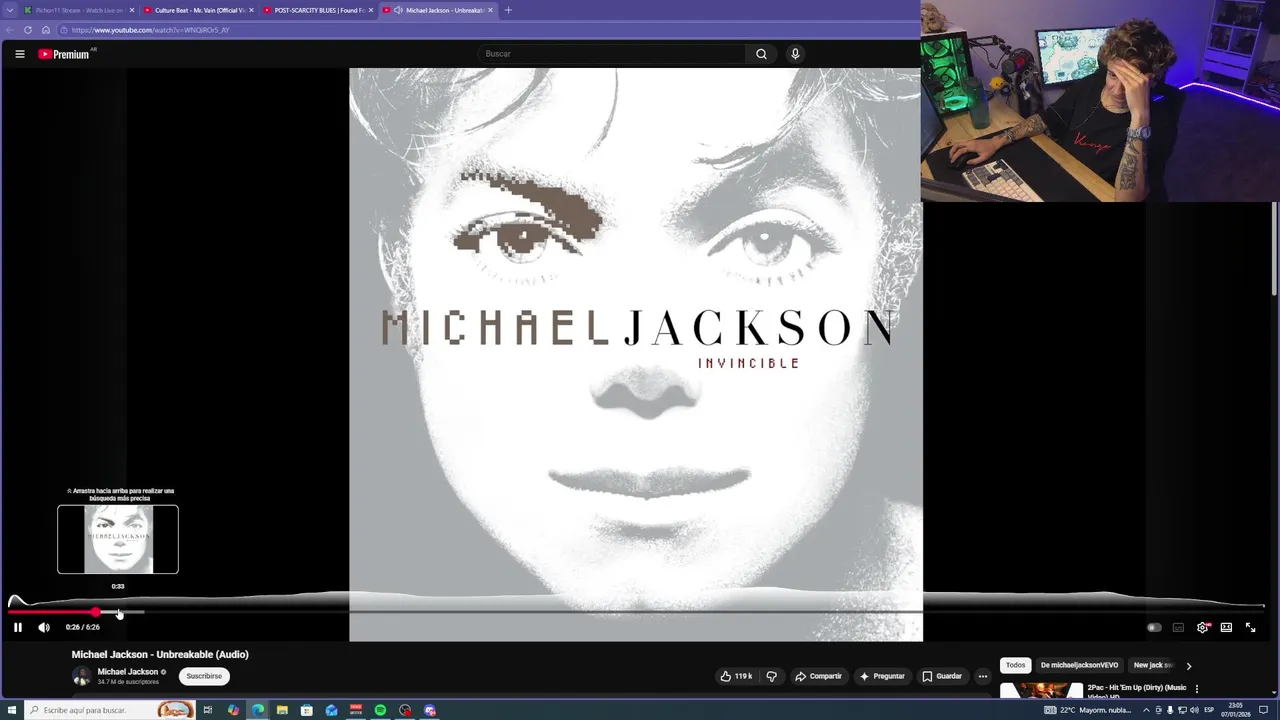1280x720 pixels.
Task: Open a new browser tab
Action: 508,10
